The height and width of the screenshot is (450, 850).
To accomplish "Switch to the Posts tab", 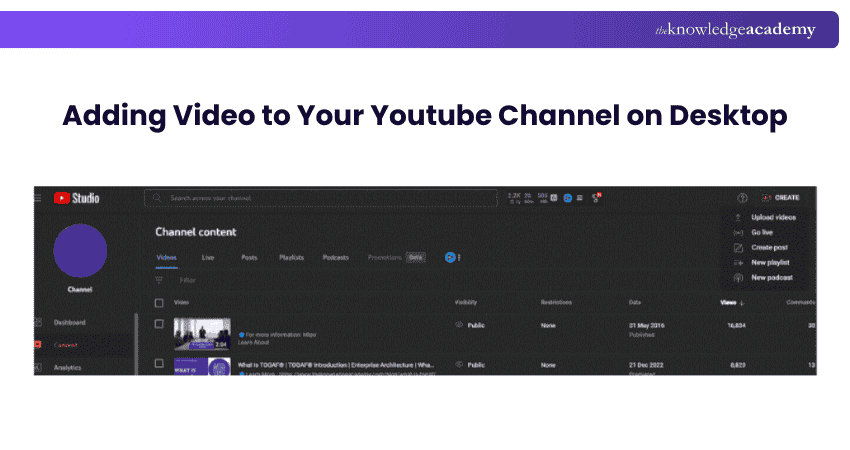I will point(249,258).
